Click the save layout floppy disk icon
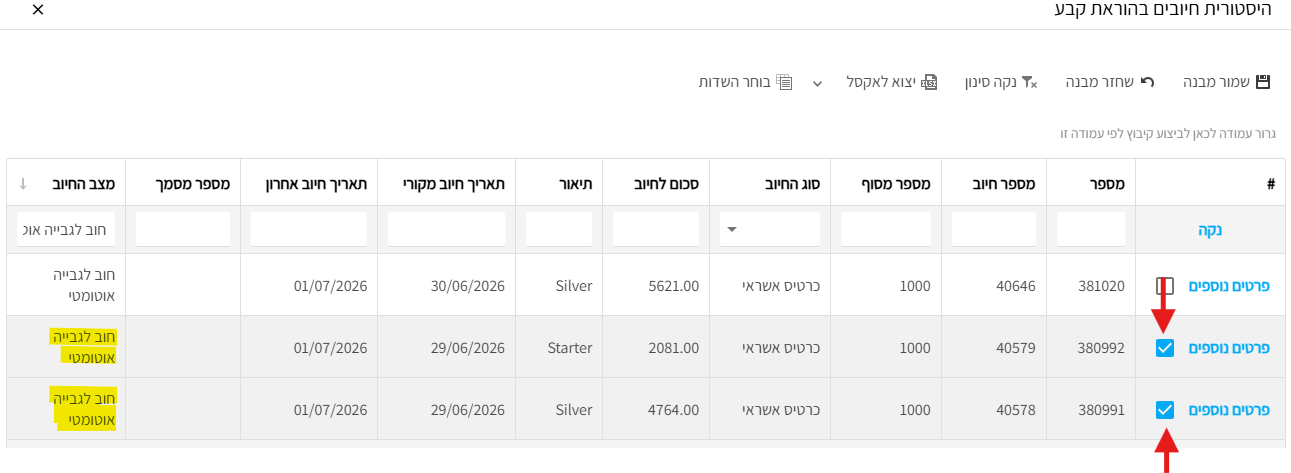Viewport: 1291px width, 473px height. [1263, 82]
